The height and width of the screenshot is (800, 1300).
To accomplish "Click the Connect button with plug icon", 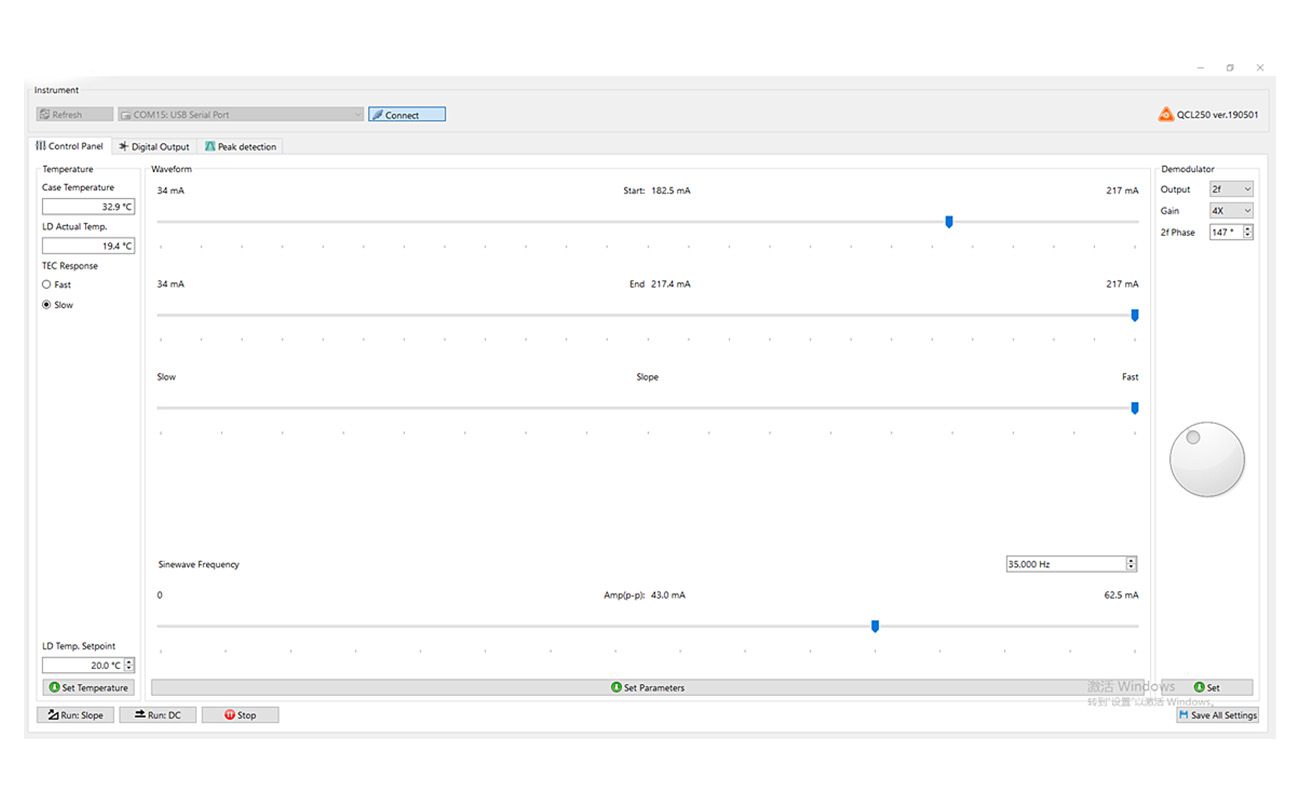I will point(406,115).
